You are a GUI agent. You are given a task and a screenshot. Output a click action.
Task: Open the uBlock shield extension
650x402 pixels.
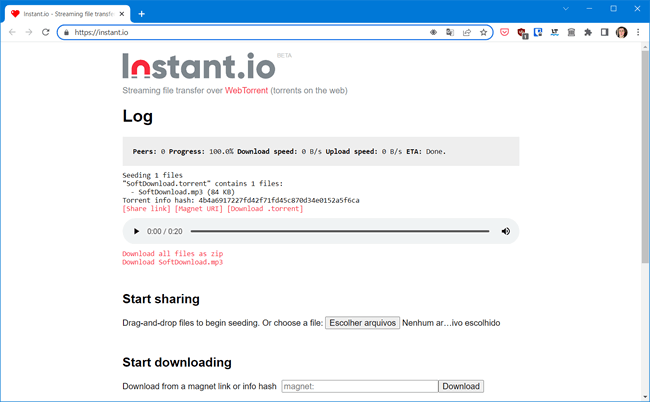click(521, 32)
